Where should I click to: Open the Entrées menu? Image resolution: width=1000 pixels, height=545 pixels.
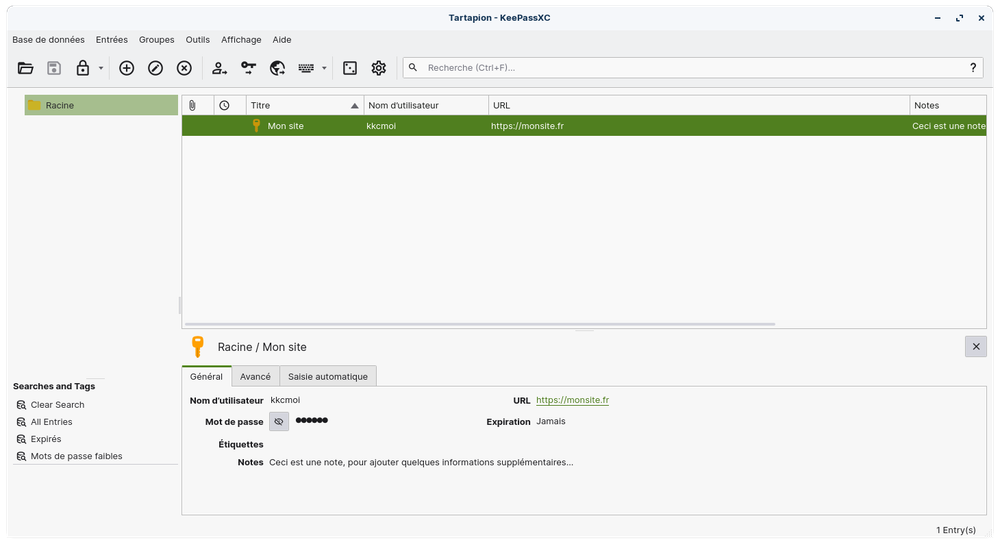[111, 40]
